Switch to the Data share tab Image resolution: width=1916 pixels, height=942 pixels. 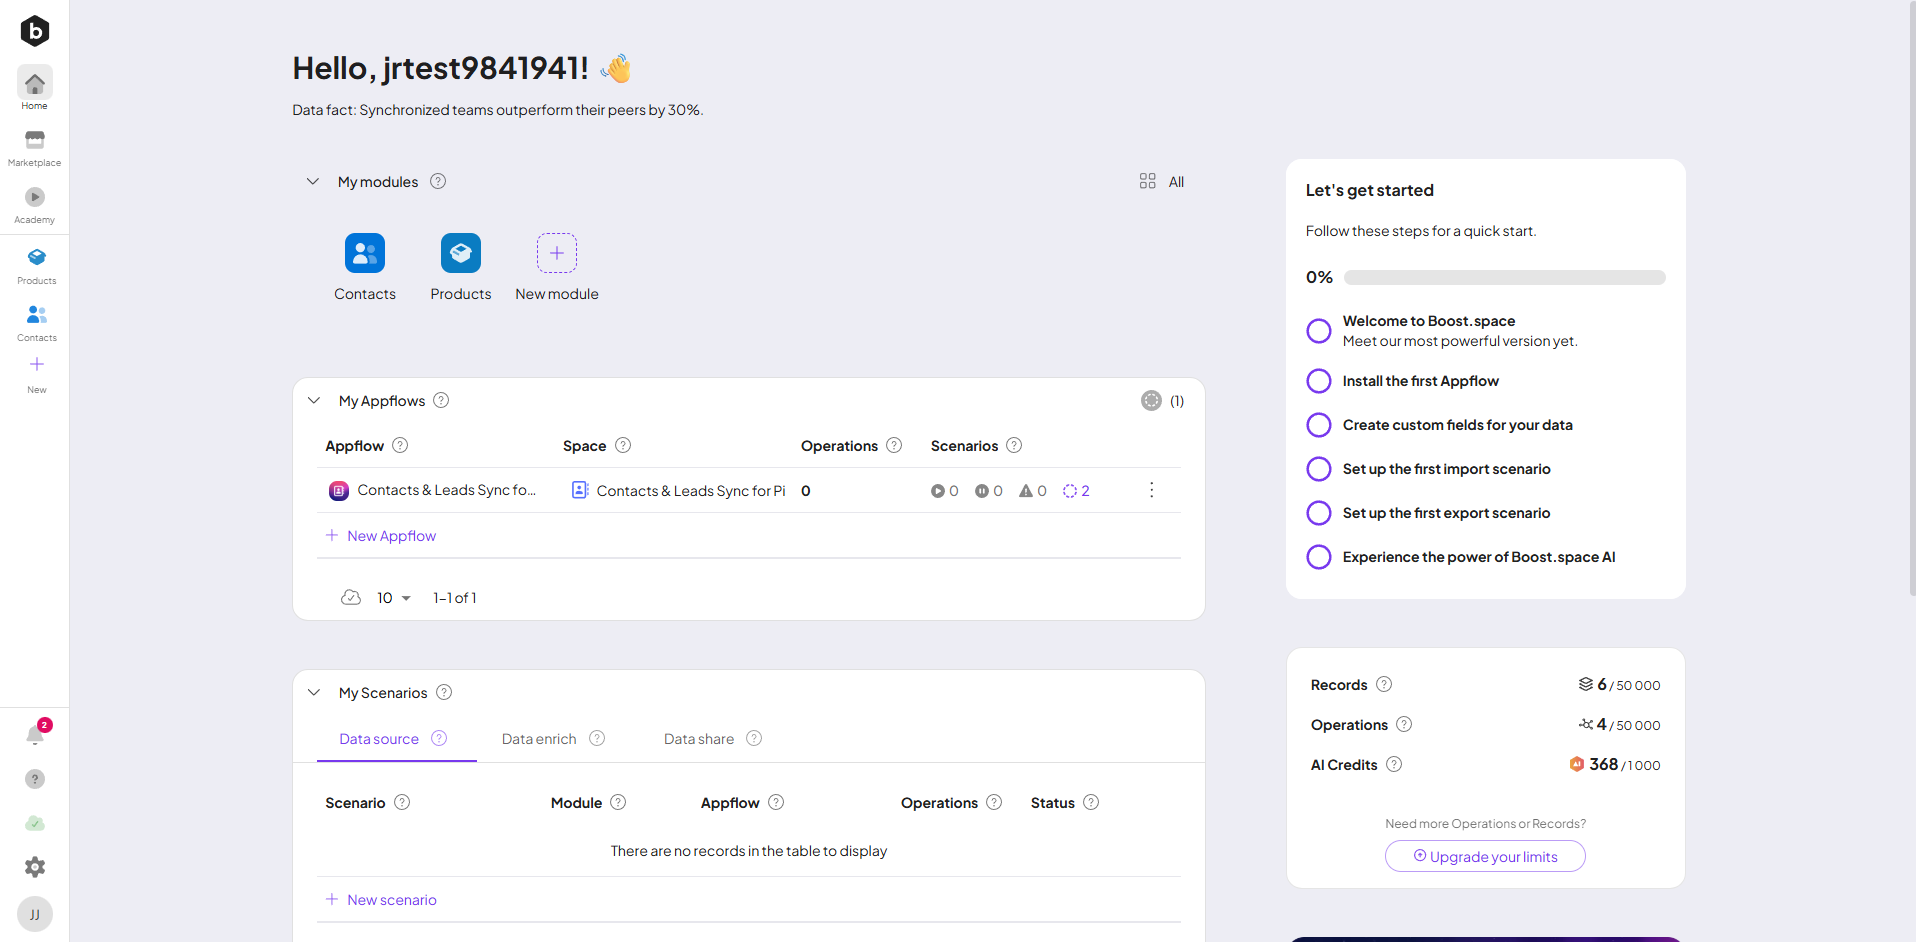coord(698,739)
